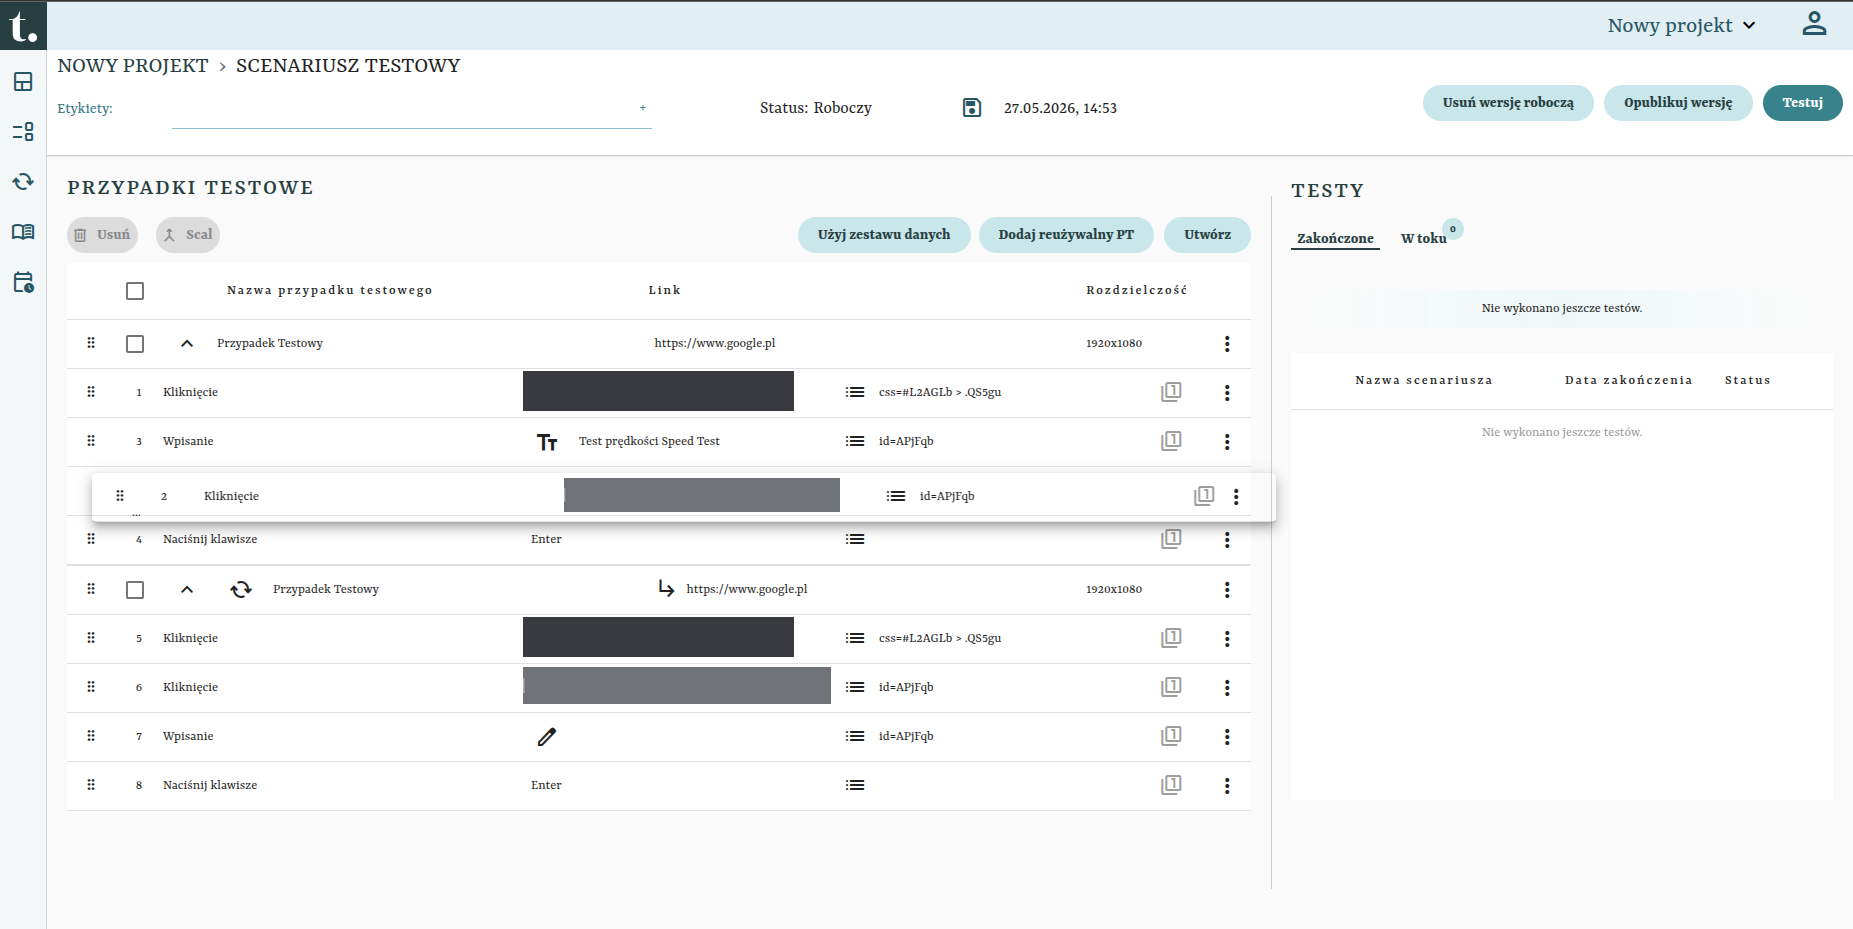Click the Użyj zestawu danych button

pos(884,235)
